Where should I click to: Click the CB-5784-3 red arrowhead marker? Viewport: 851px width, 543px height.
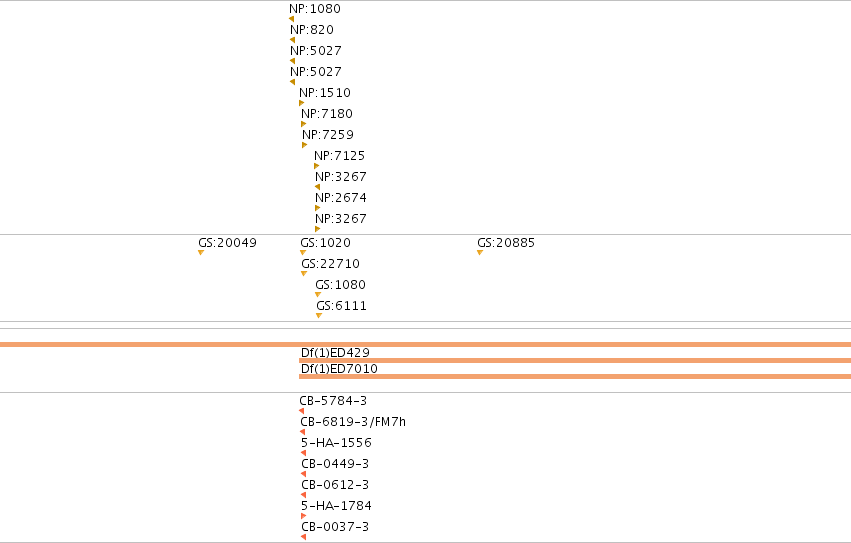point(302,411)
